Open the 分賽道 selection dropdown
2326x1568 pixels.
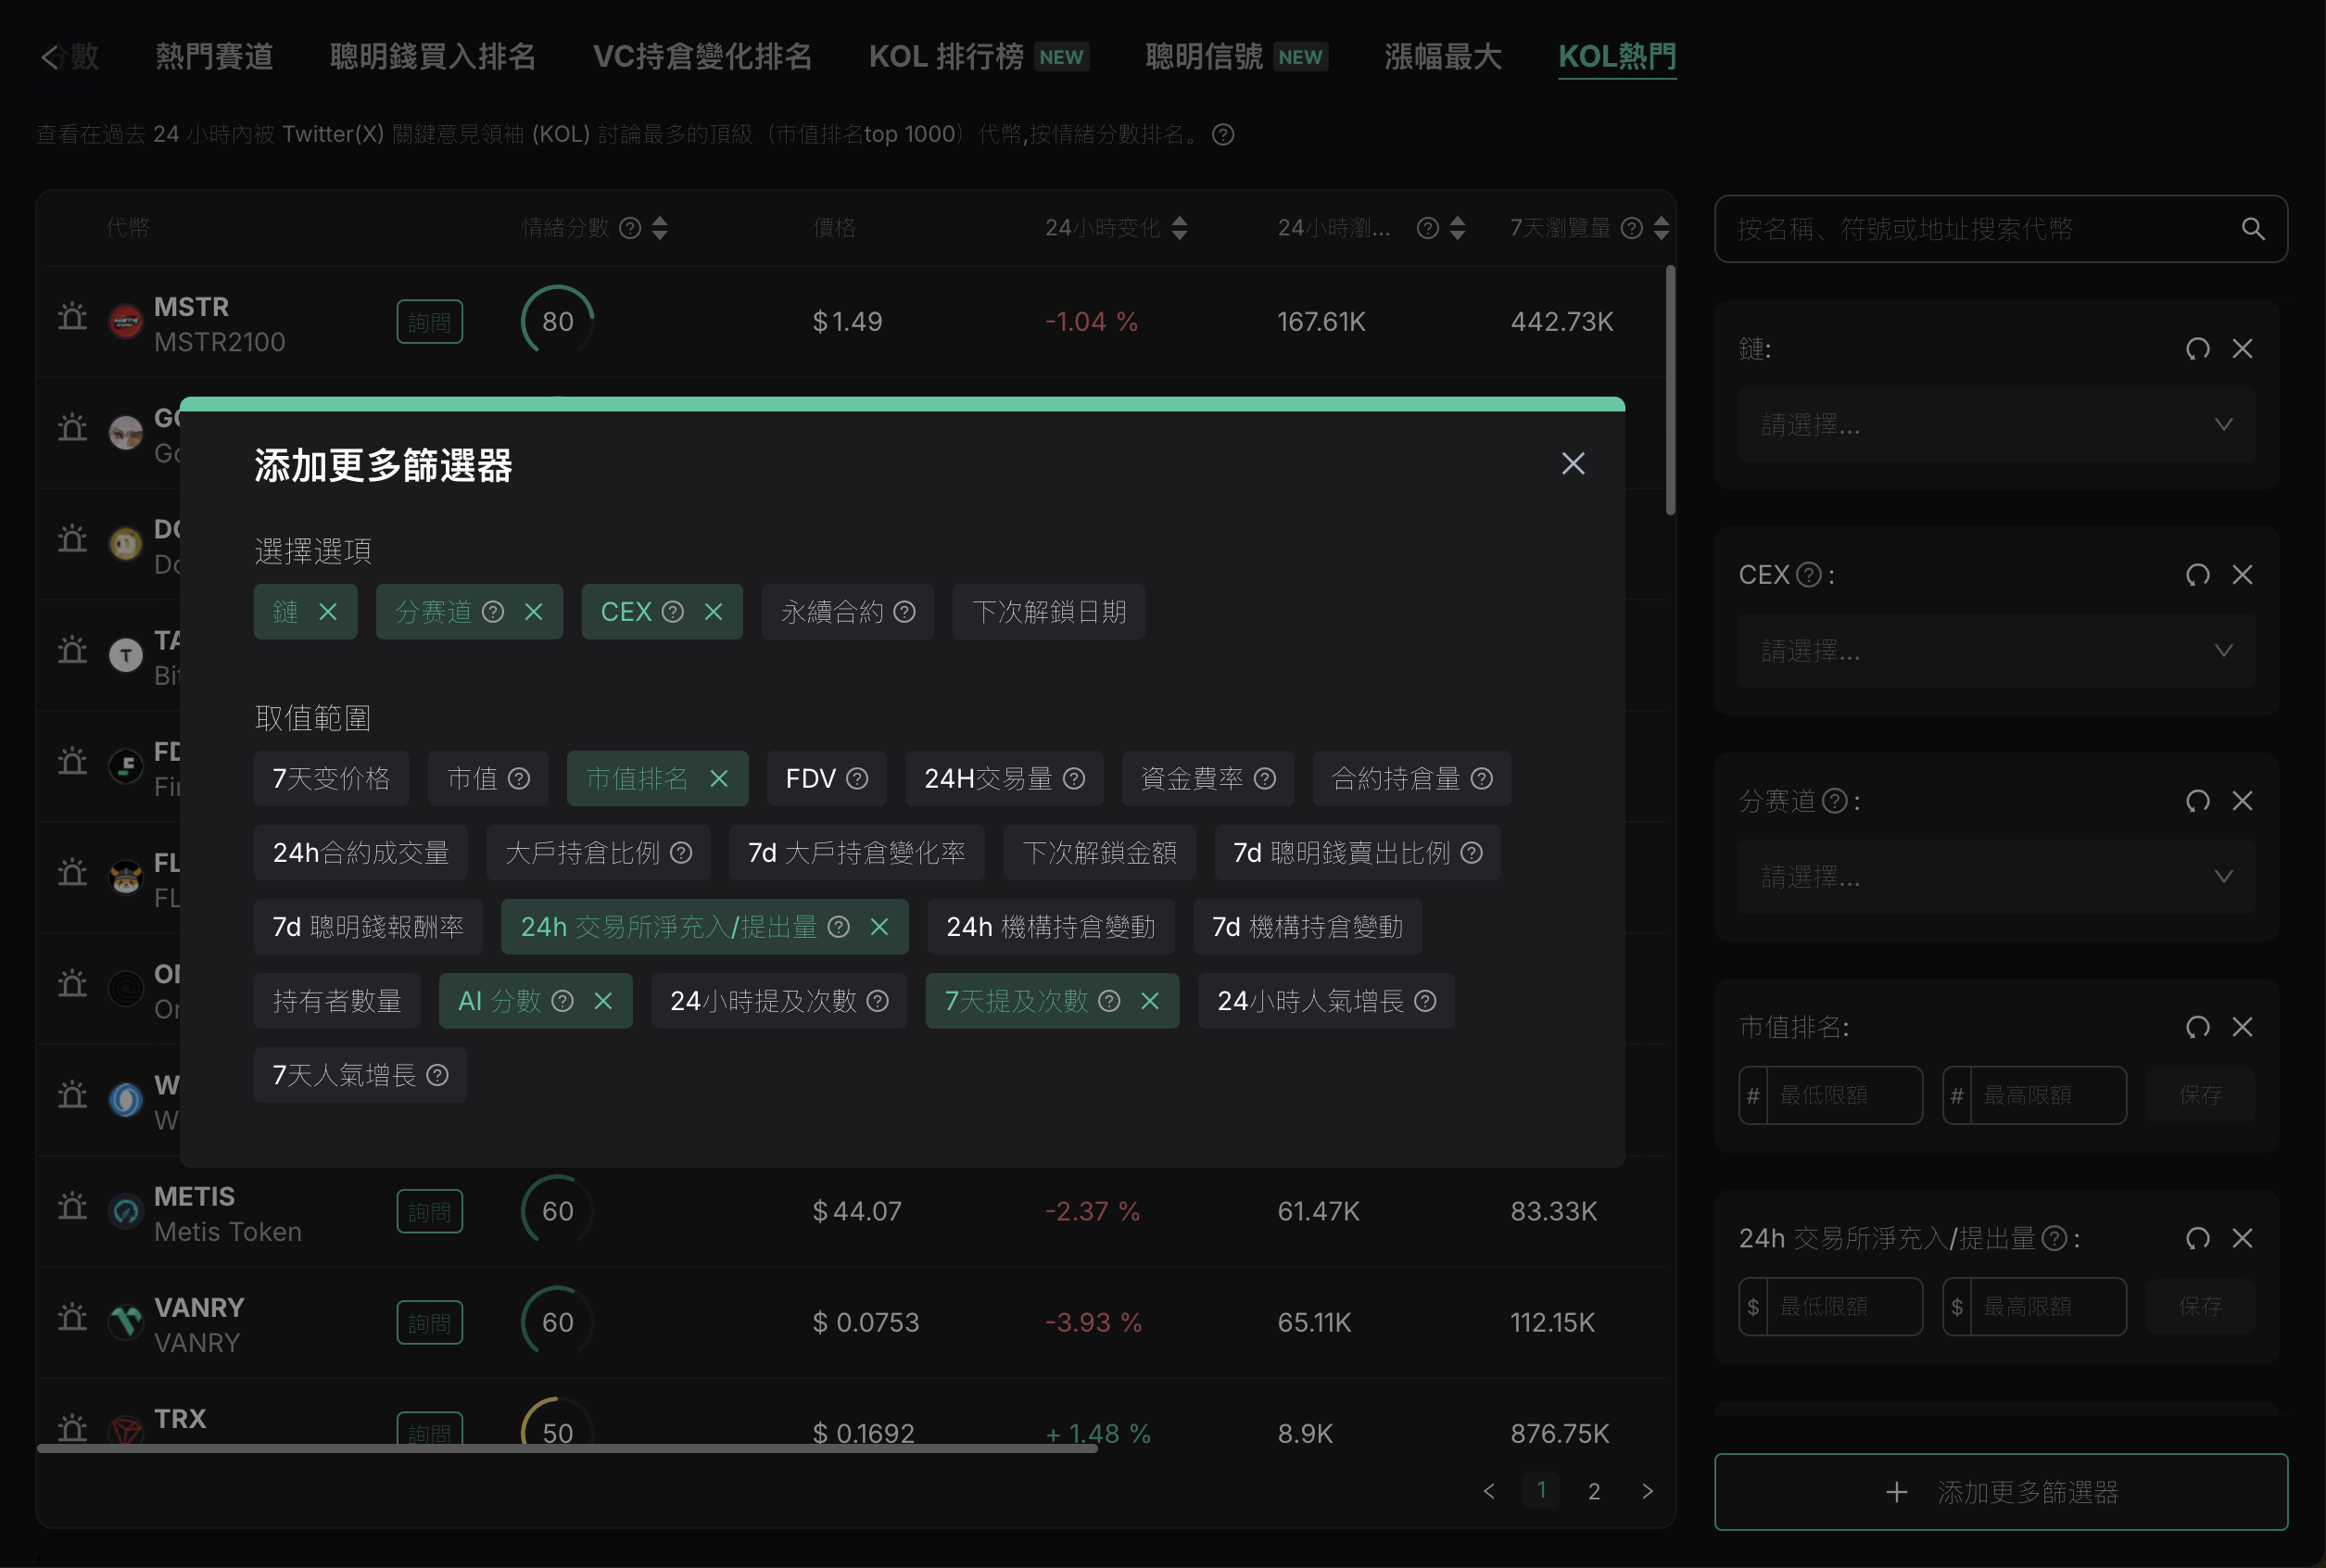point(1995,877)
